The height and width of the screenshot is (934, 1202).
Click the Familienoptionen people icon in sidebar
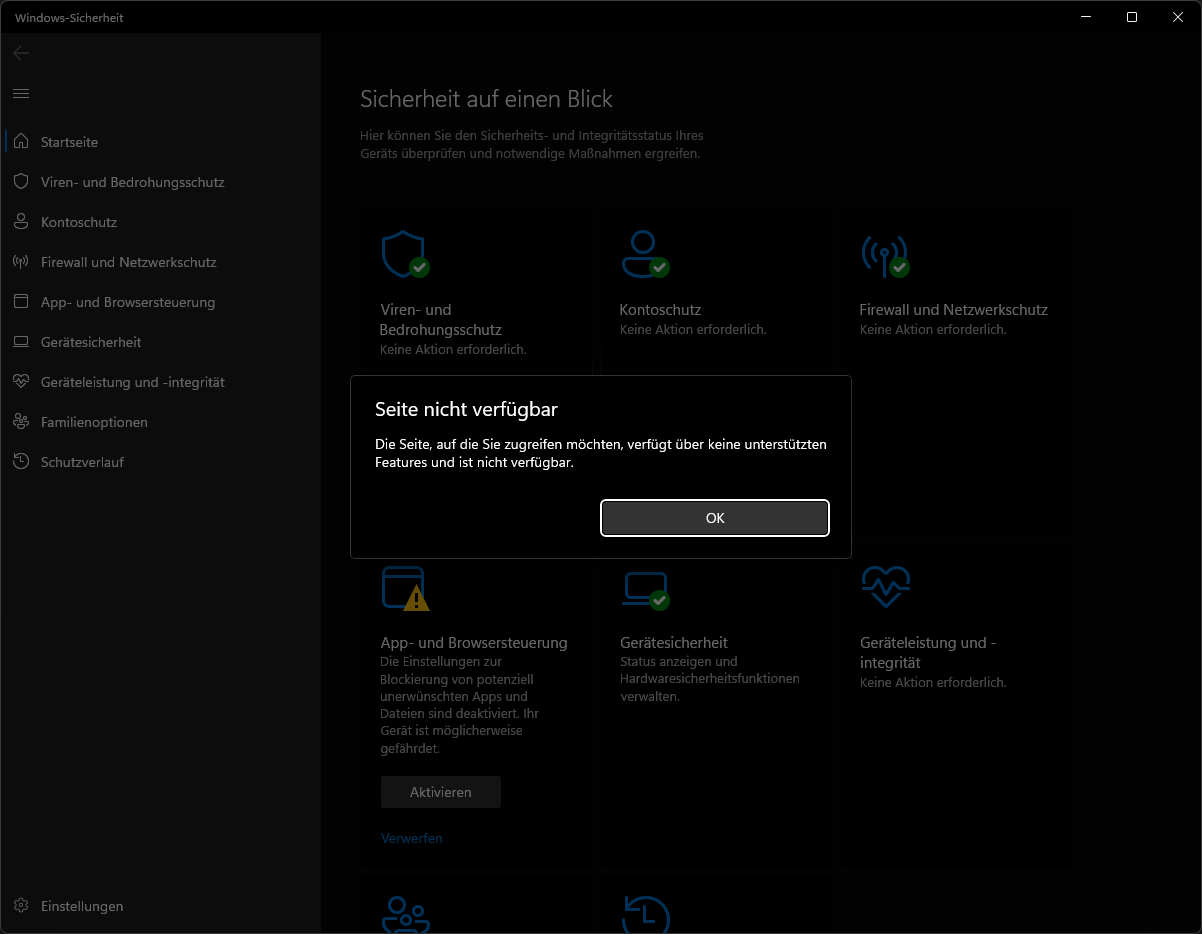coord(21,422)
